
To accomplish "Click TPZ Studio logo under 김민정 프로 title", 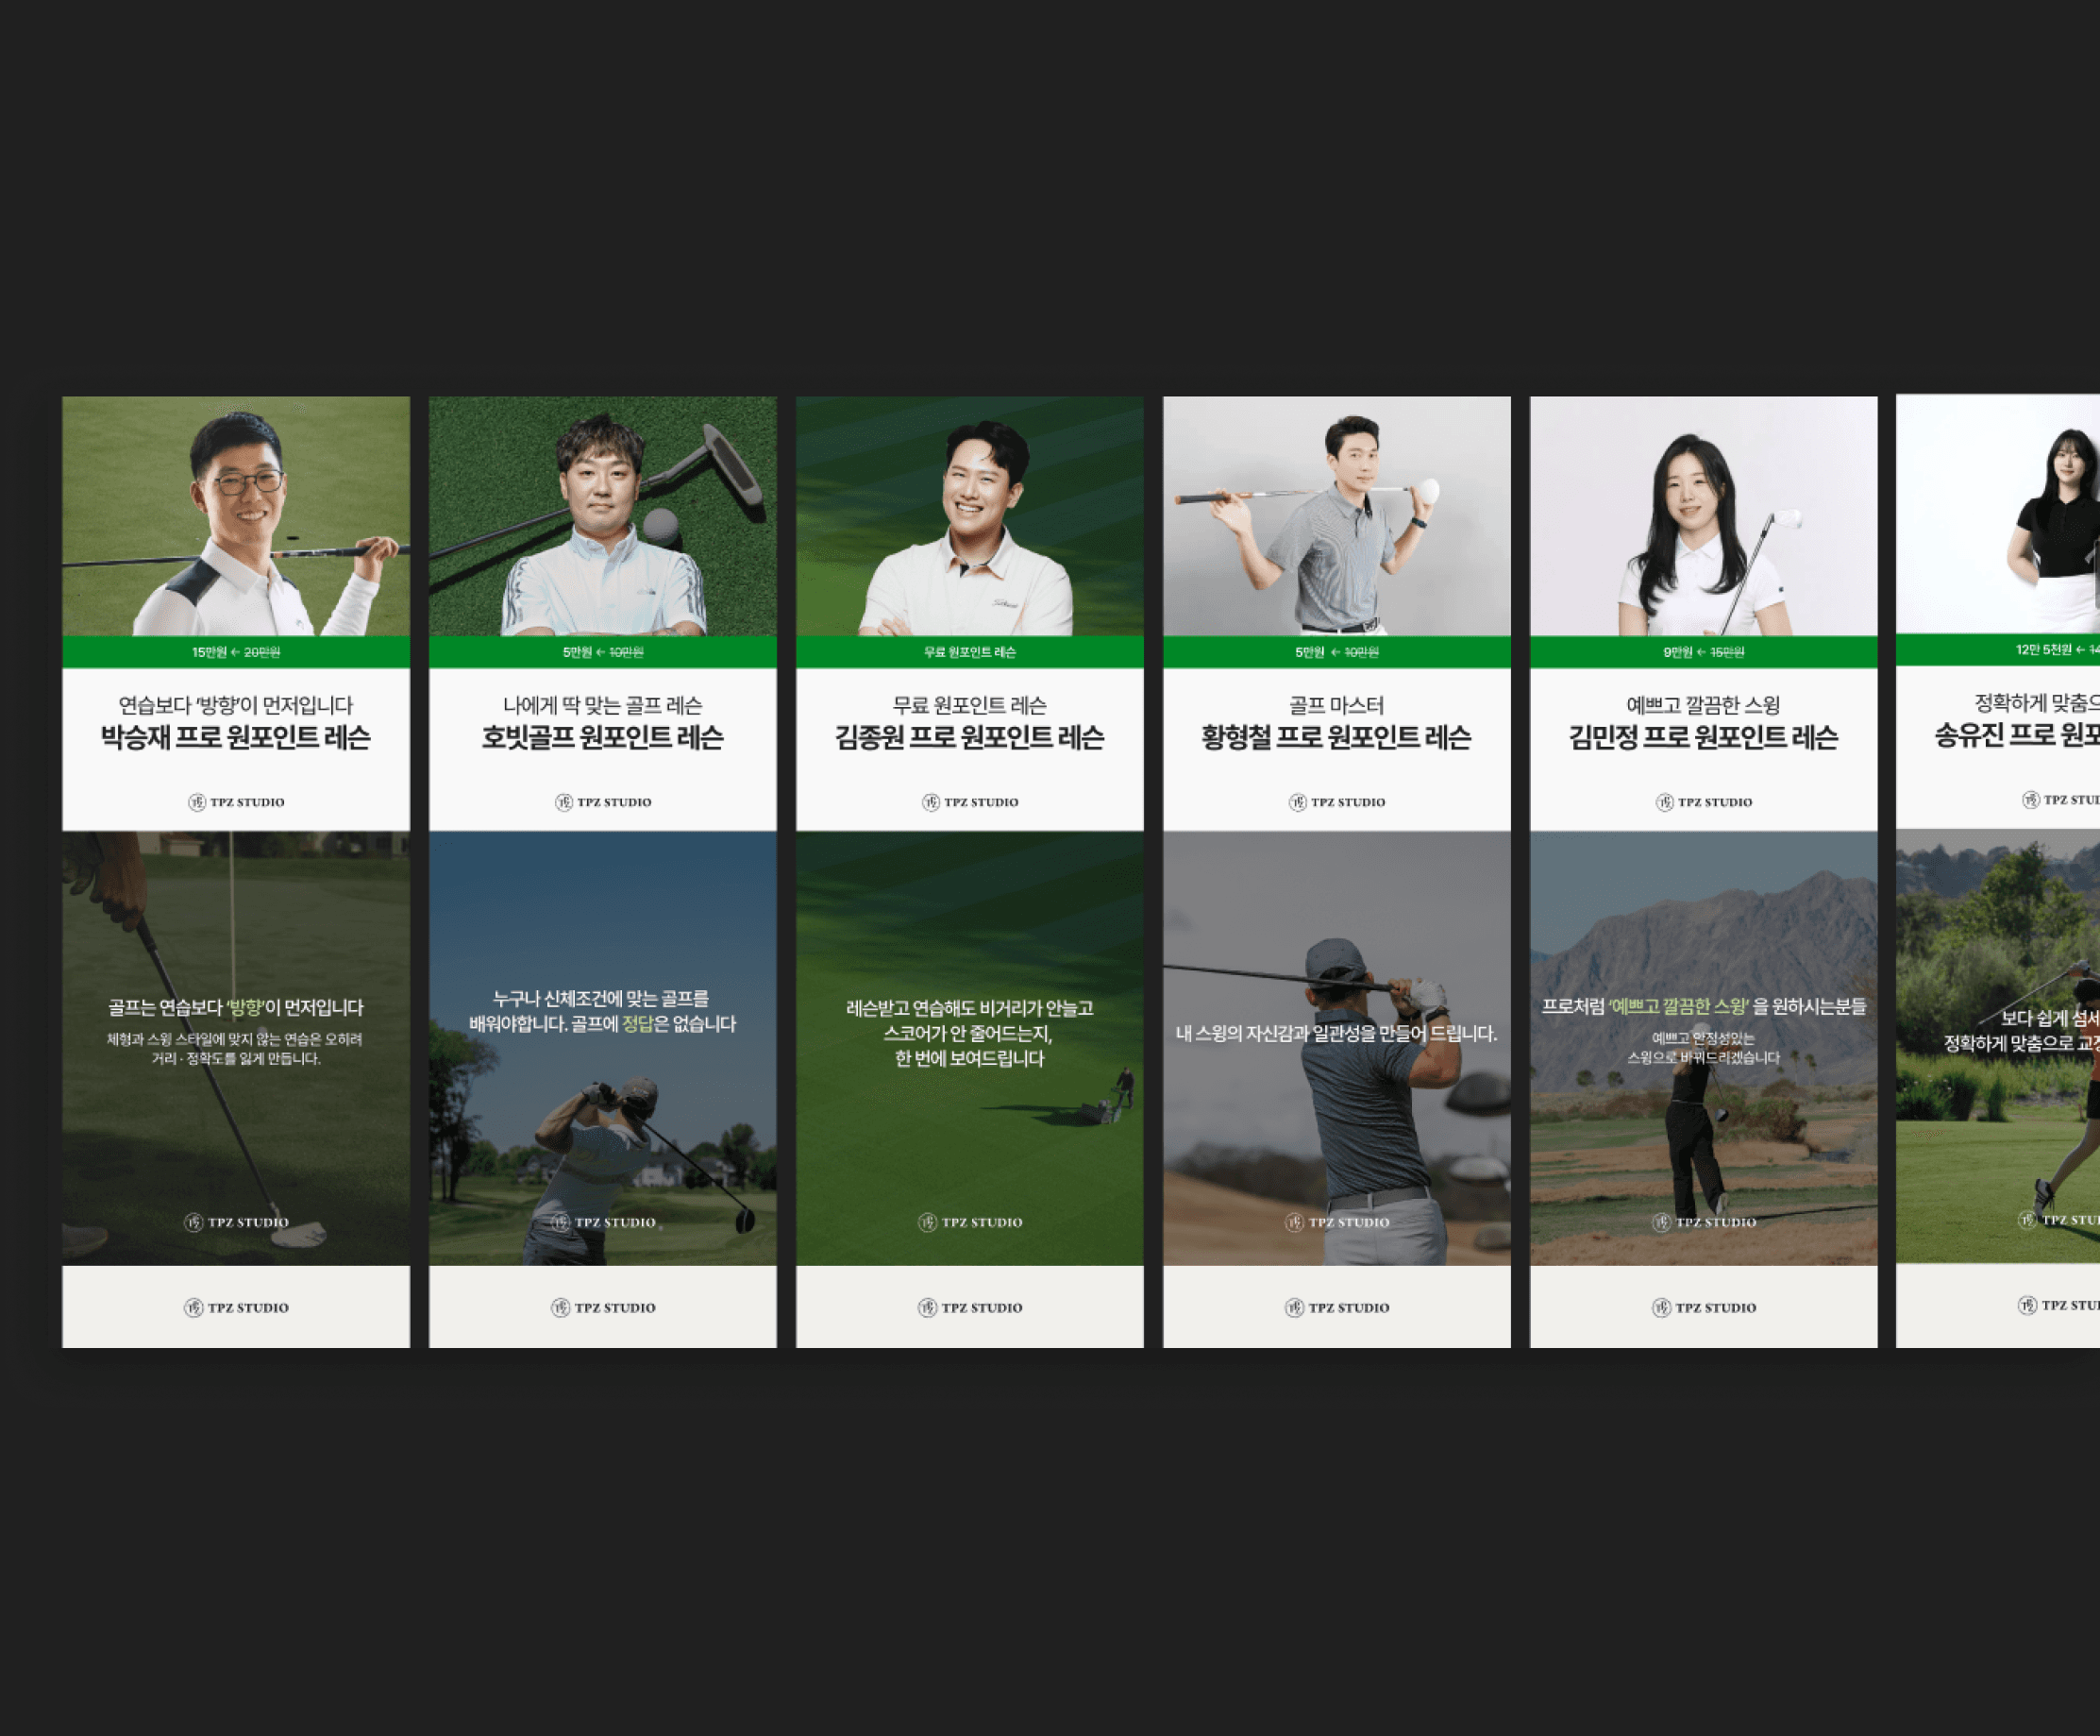I will pos(1704,802).
